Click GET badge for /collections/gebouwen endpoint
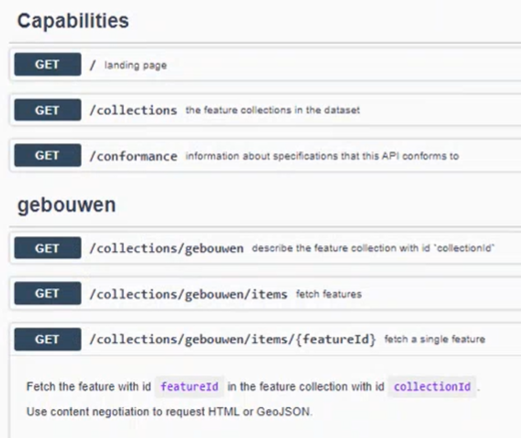 (48, 248)
